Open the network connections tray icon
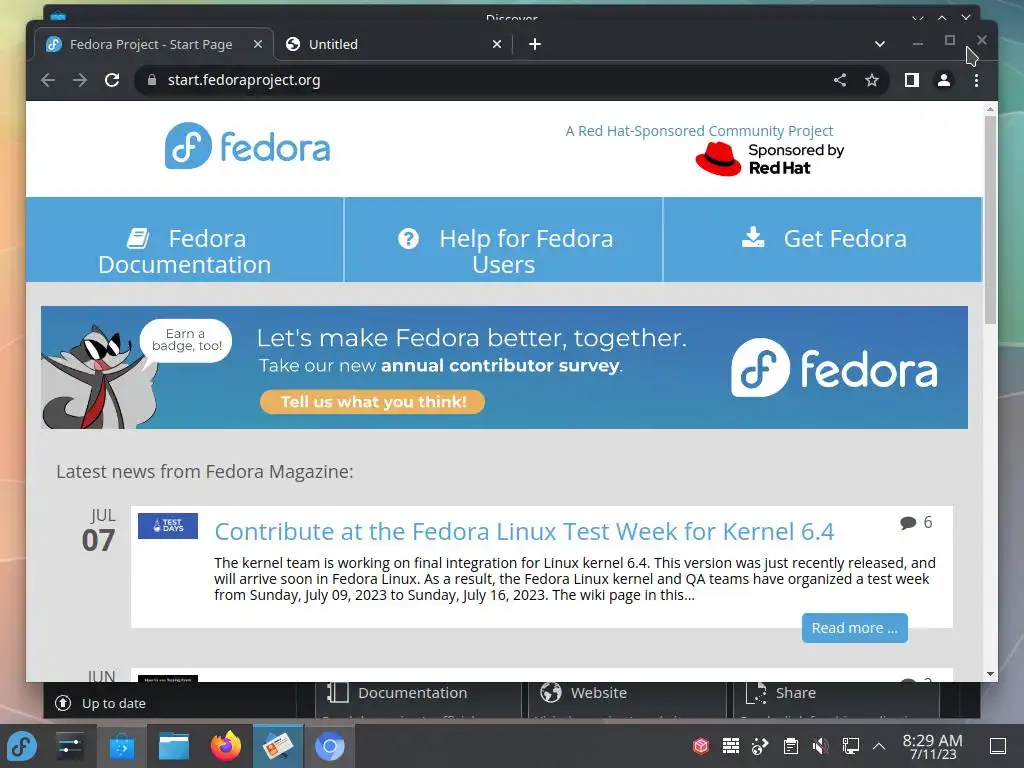The image size is (1024, 768). pos(850,746)
